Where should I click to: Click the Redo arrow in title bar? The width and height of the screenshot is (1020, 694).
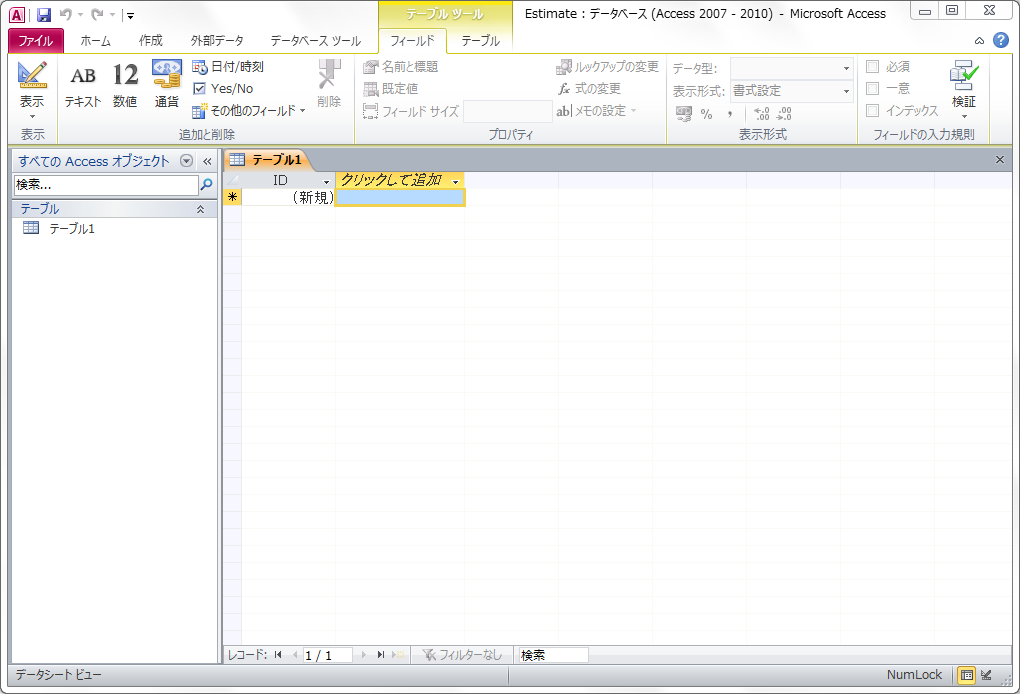pos(97,14)
